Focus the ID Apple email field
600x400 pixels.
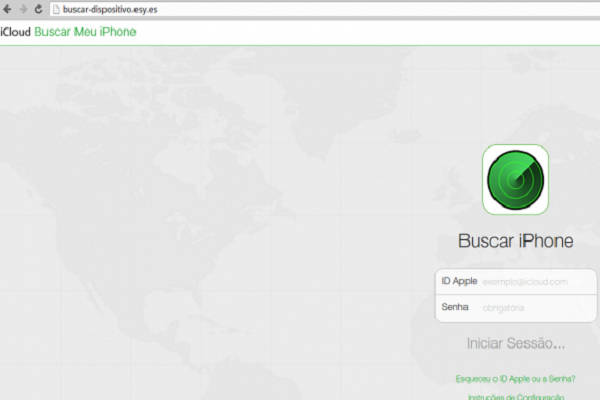click(x=515, y=281)
